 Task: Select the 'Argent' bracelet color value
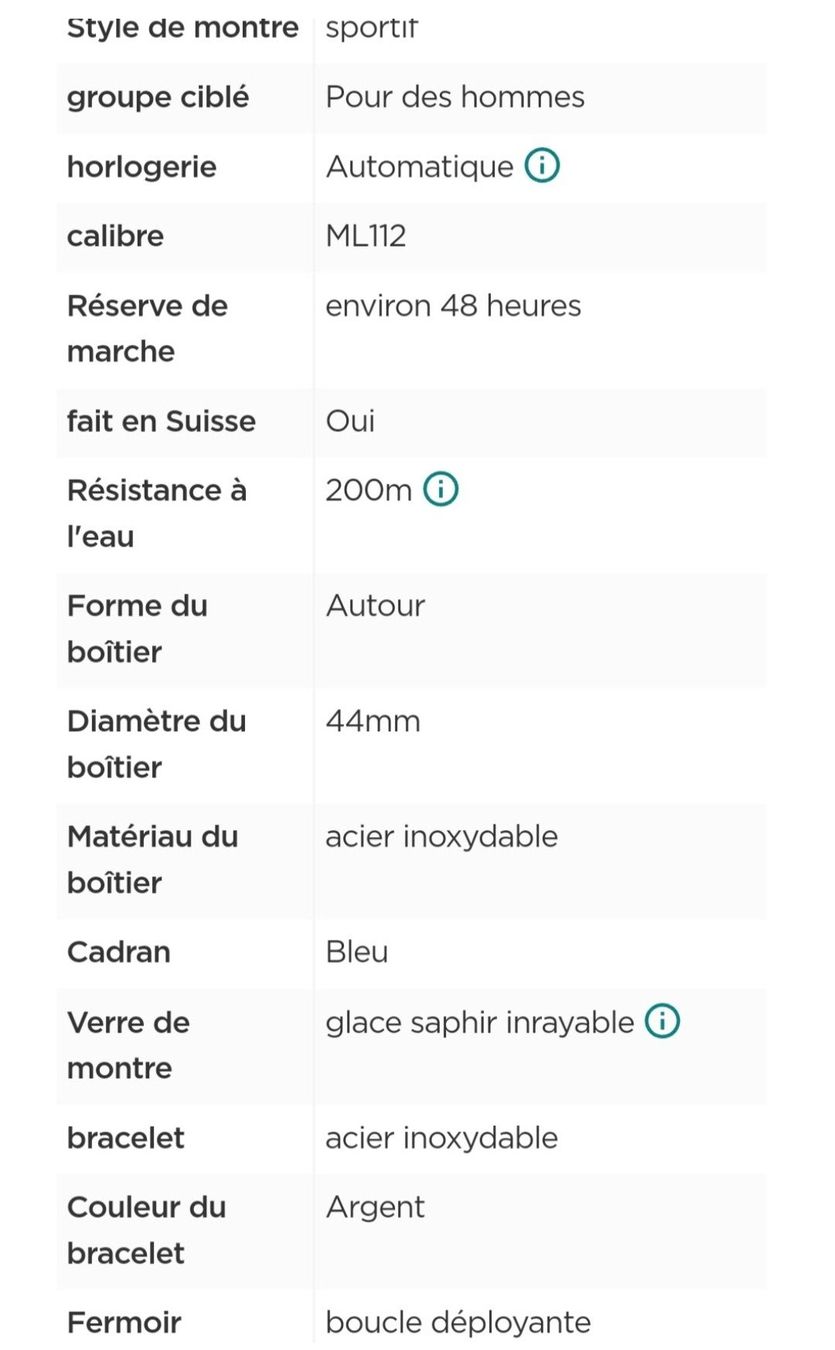(375, 1207)
